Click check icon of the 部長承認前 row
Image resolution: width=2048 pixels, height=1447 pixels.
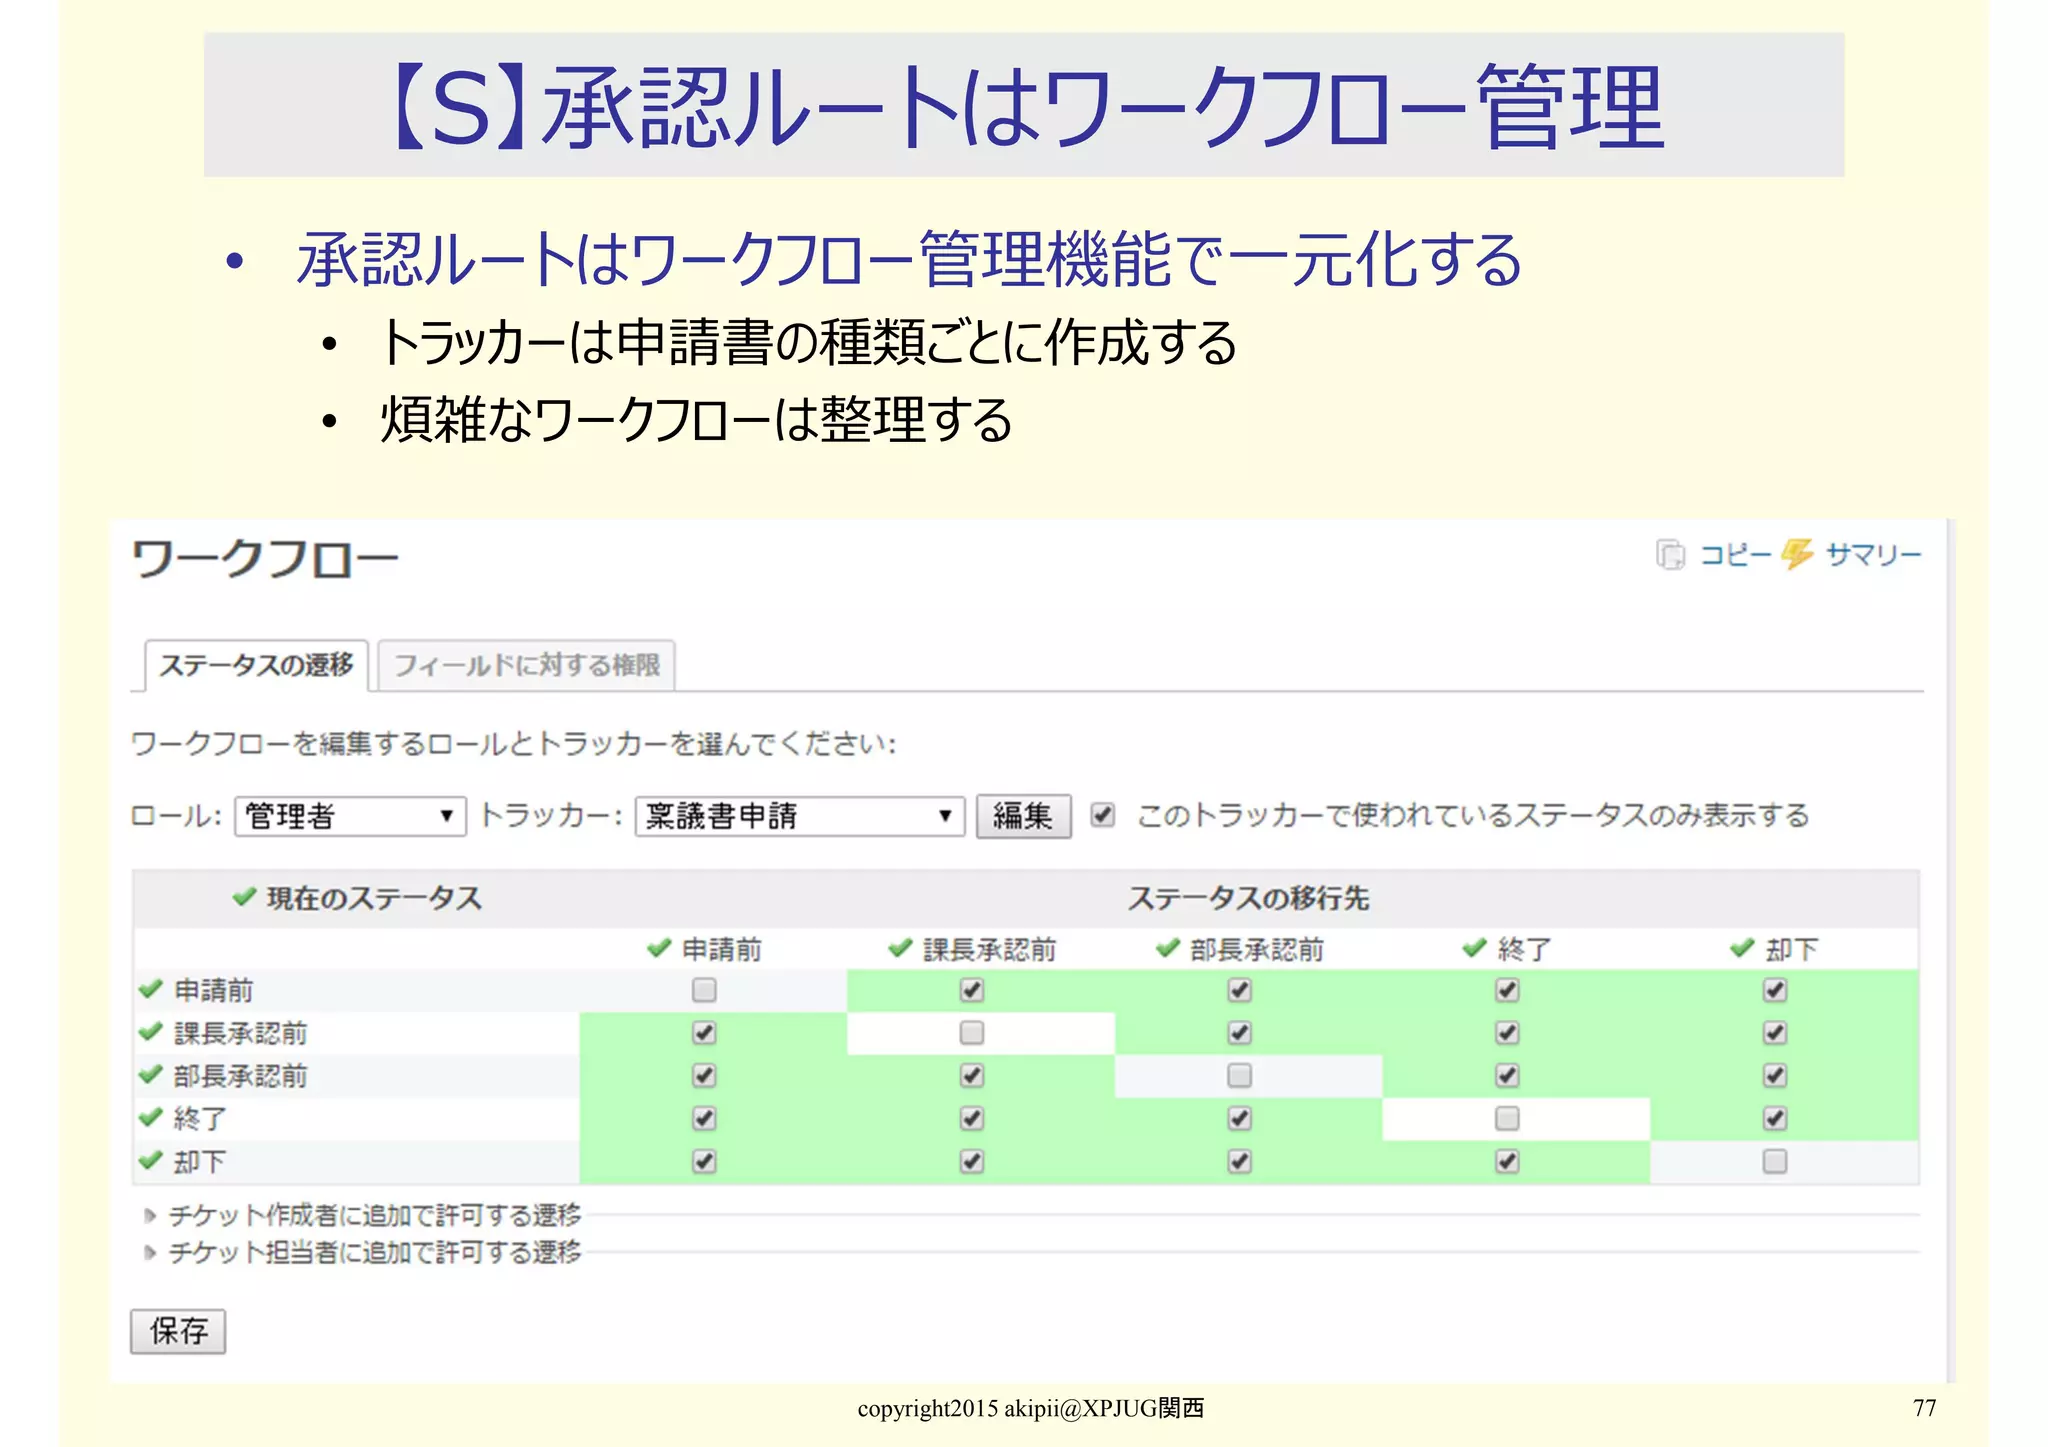pyautogui.click(x=150, y=1075)
